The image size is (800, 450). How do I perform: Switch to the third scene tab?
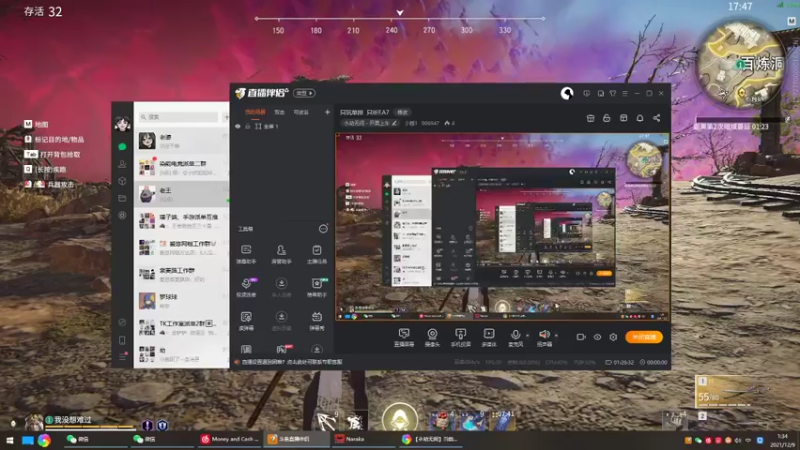point(301,112)
